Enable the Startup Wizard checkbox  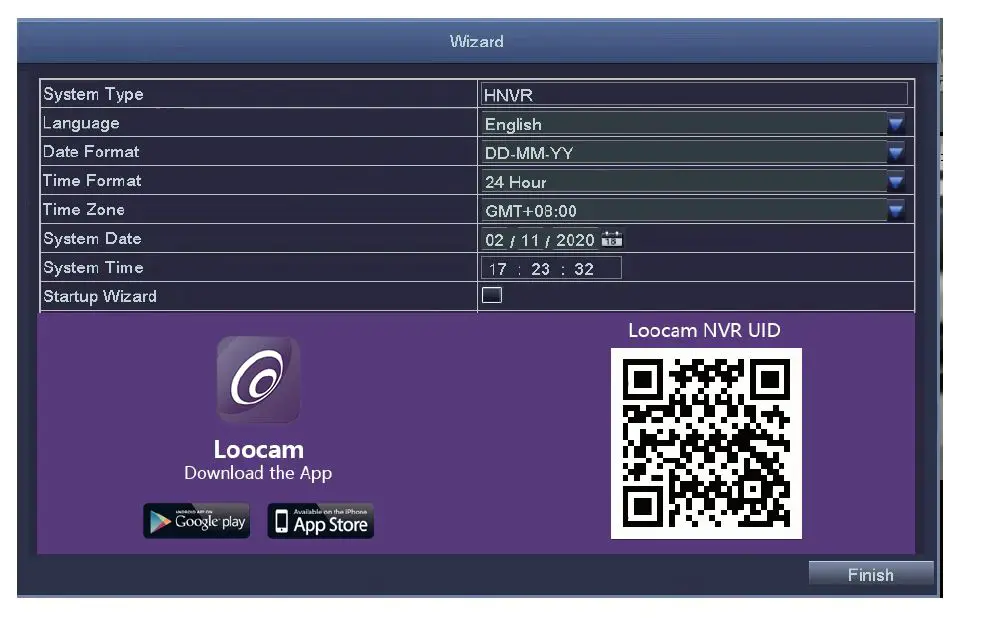492,295
